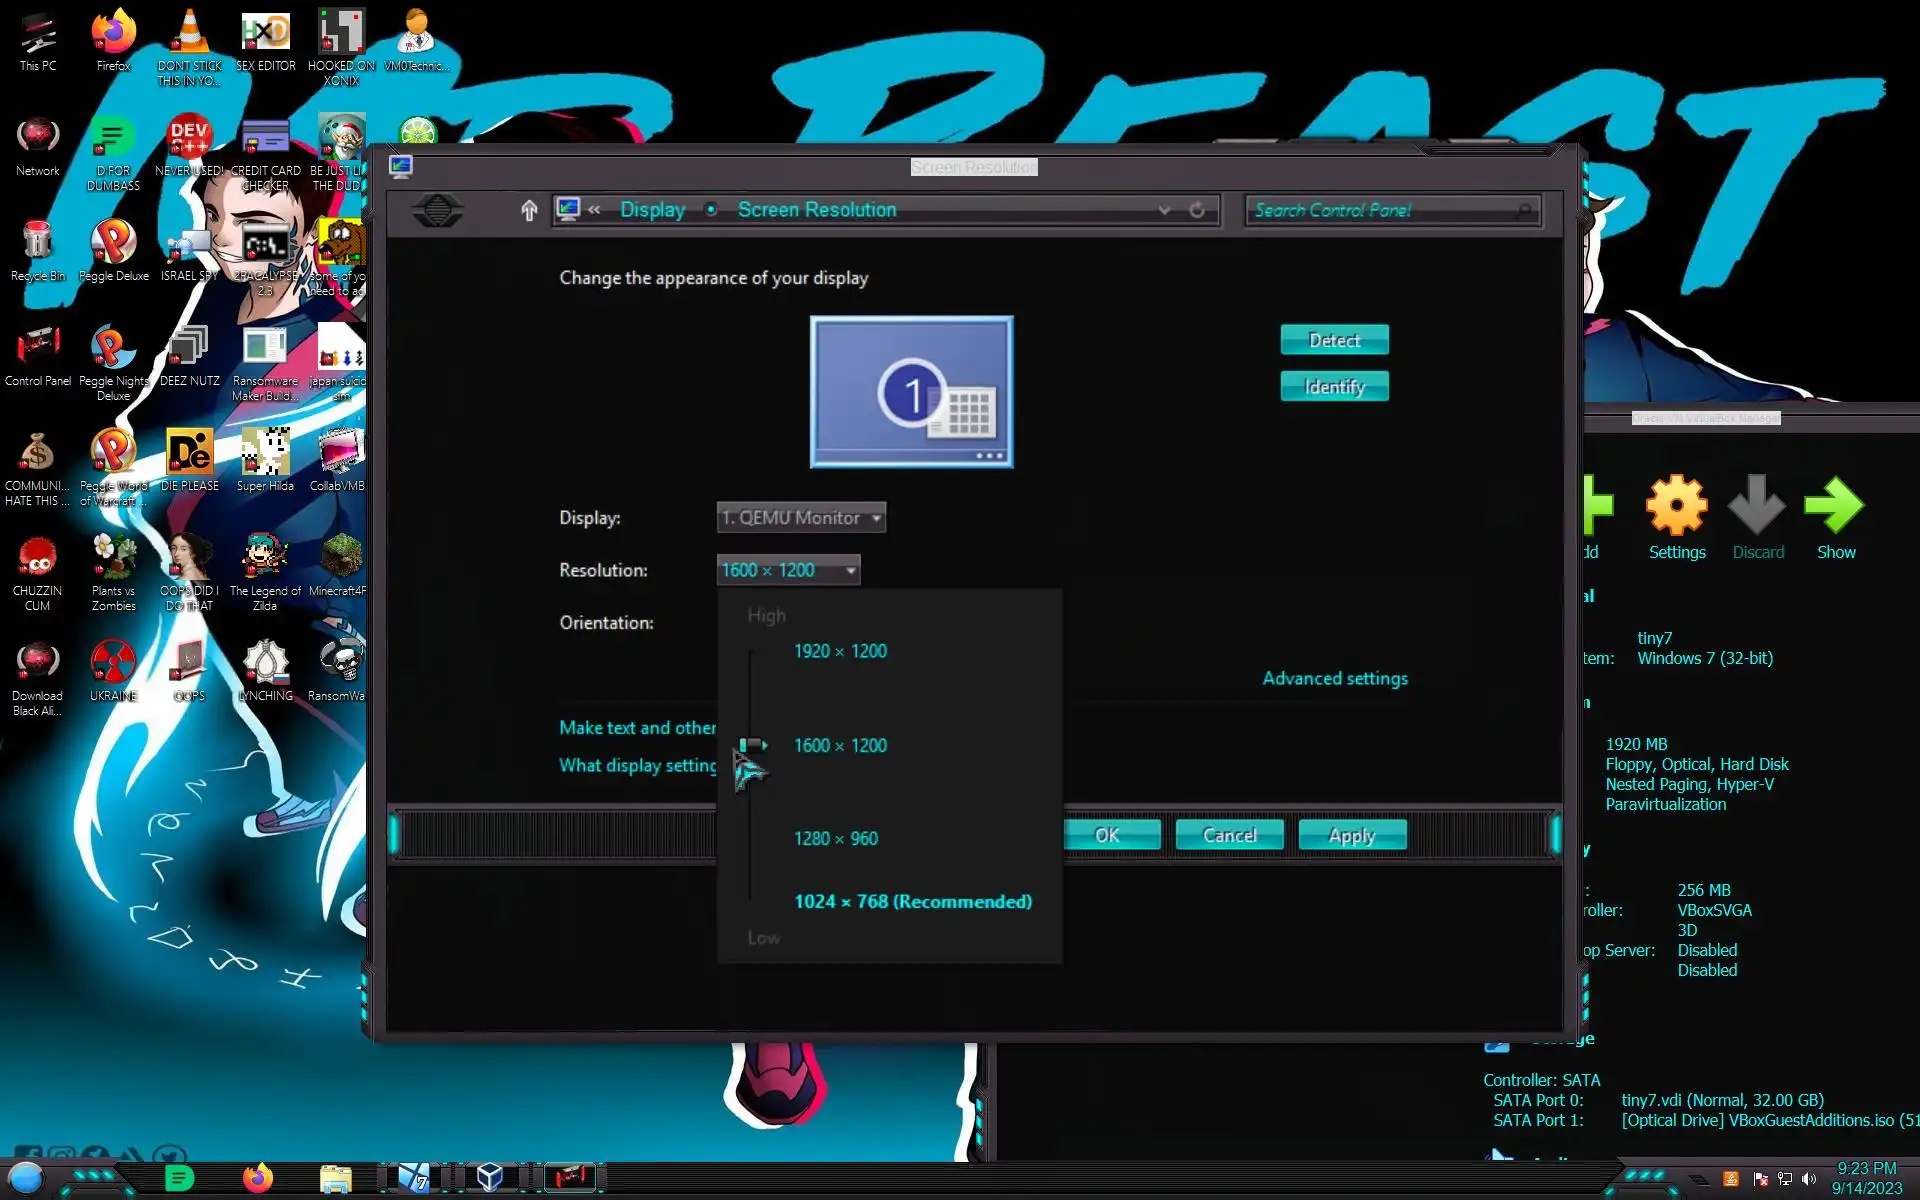The width and height of the screenshot is (1920, 1200).
Task: Click the resolution slider handle
Action: tap(752, 745)
